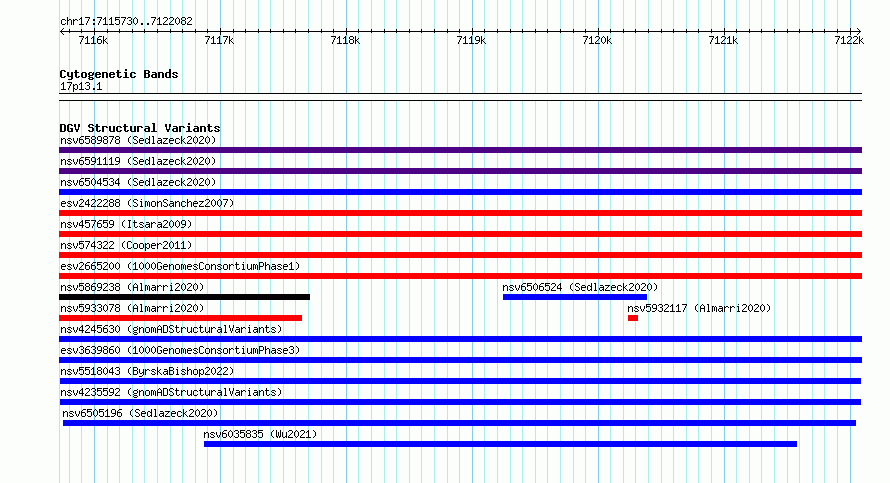
Task: Click the nsv6505196 (Sedlazeck2020) label
Action: [140, 413]
